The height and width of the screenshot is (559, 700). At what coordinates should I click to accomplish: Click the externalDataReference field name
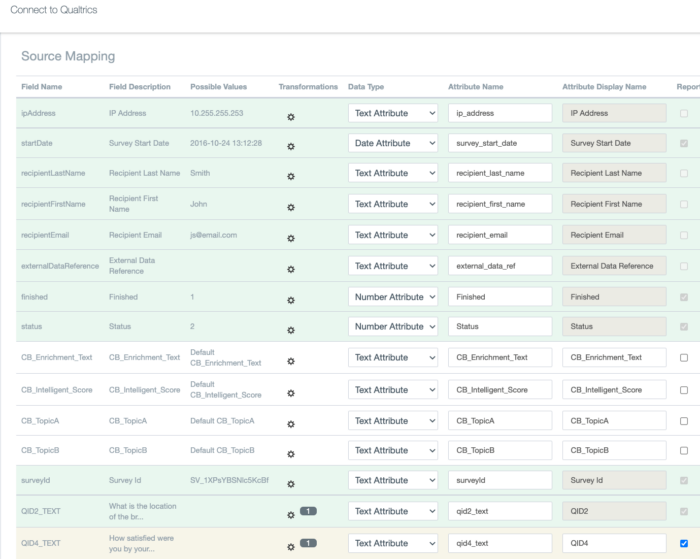(x=60, y=266)
